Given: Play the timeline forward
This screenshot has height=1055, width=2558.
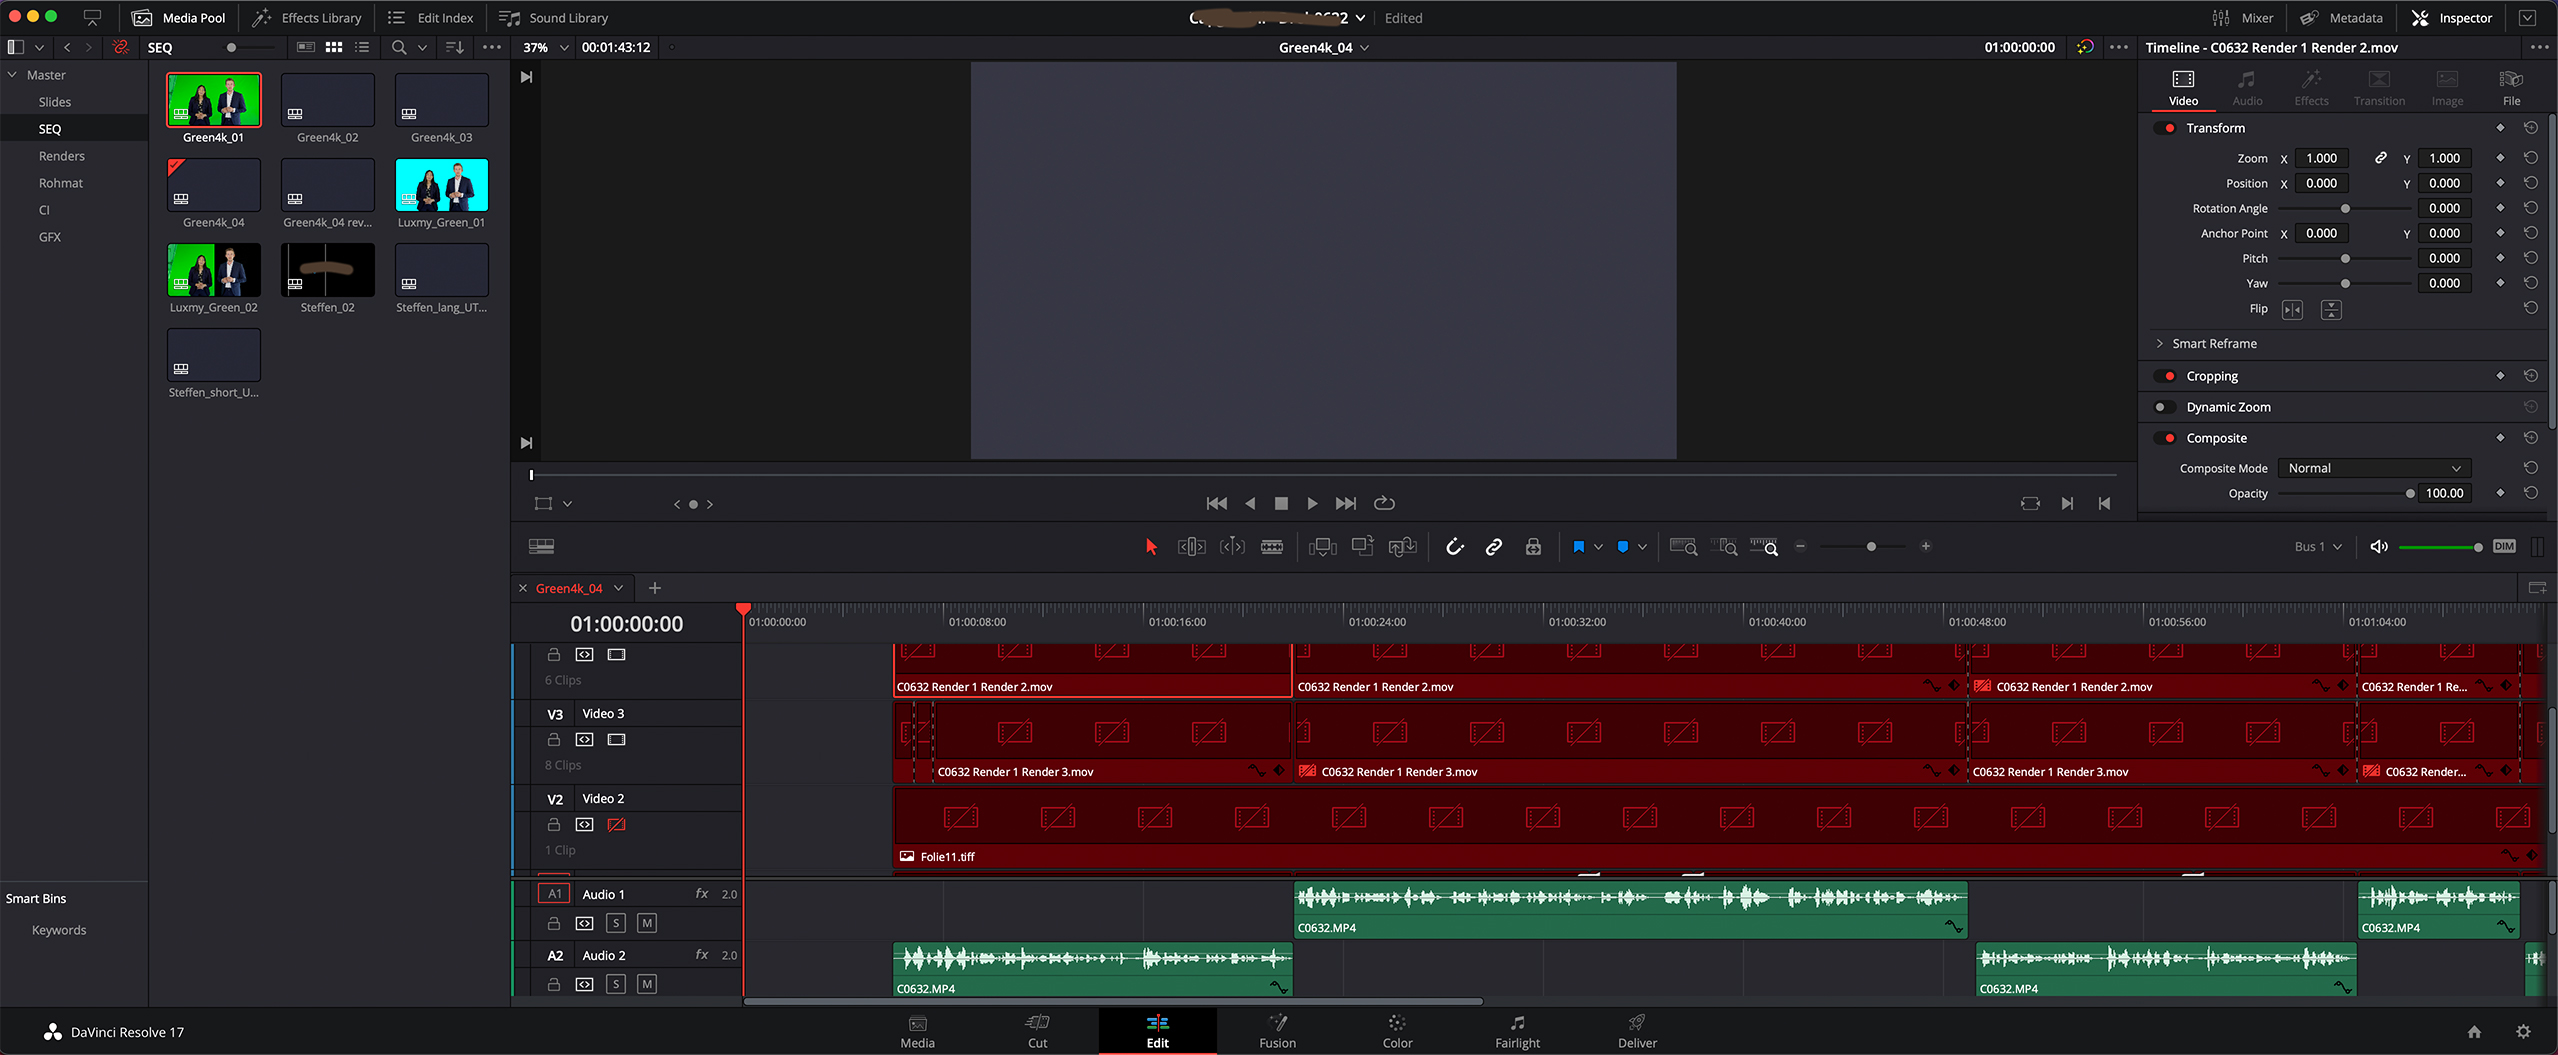Looking at the screenshot, I should pyautogui.click(x=1312, y=503).
